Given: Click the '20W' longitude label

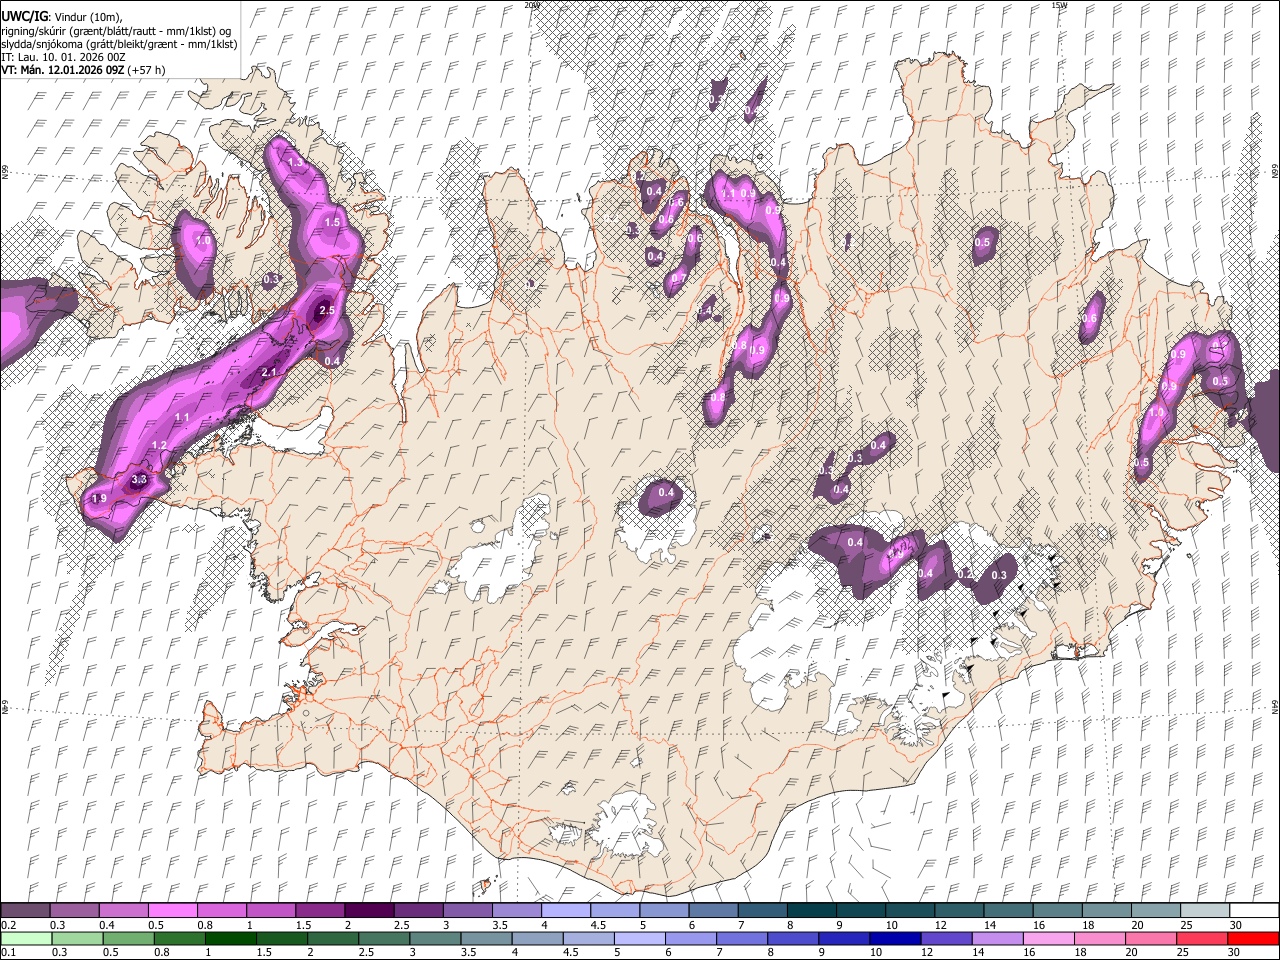Looking at the screenshot, I should pos(532,5).
